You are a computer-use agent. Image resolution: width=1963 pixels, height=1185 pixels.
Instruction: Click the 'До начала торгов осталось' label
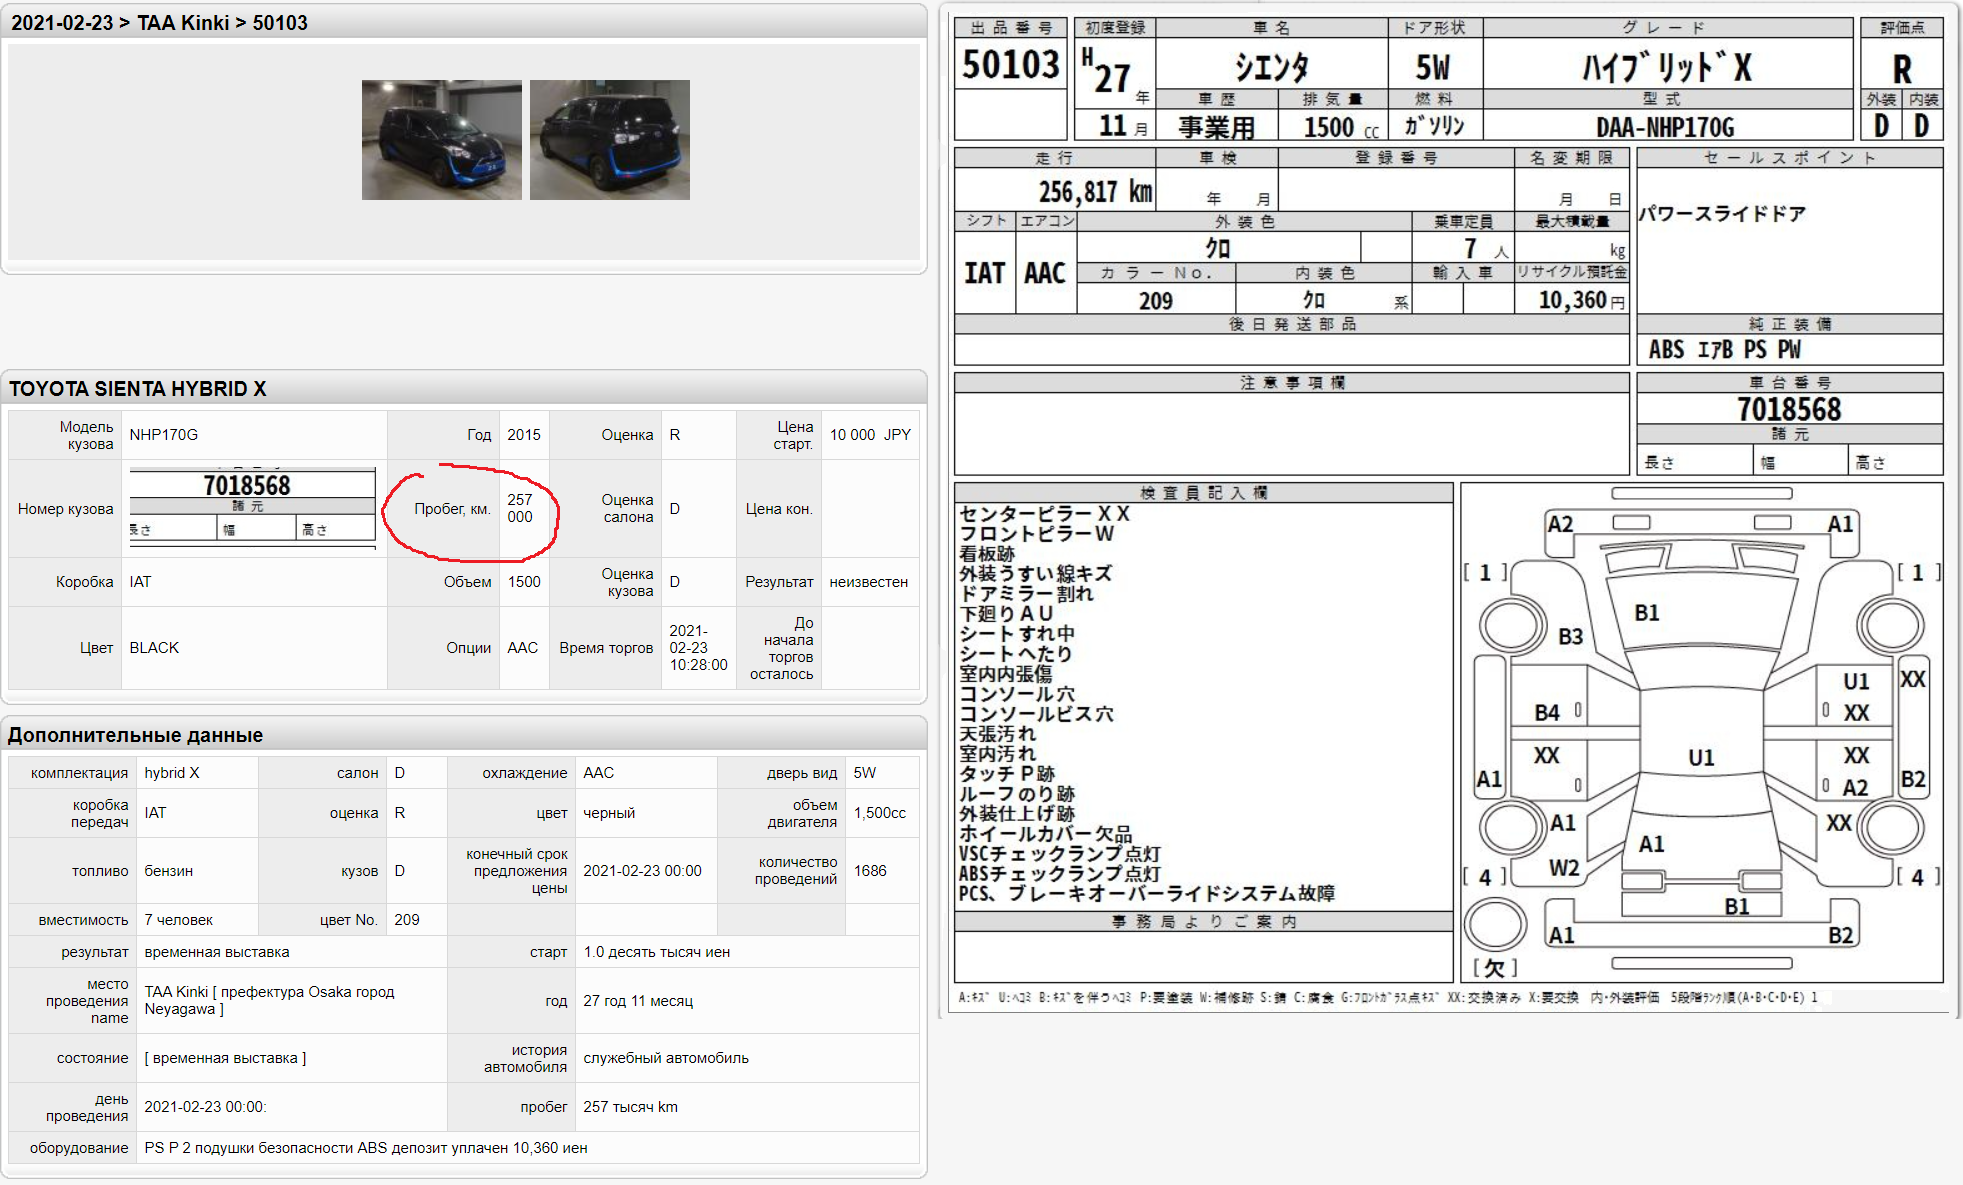[x=782, y=648]
